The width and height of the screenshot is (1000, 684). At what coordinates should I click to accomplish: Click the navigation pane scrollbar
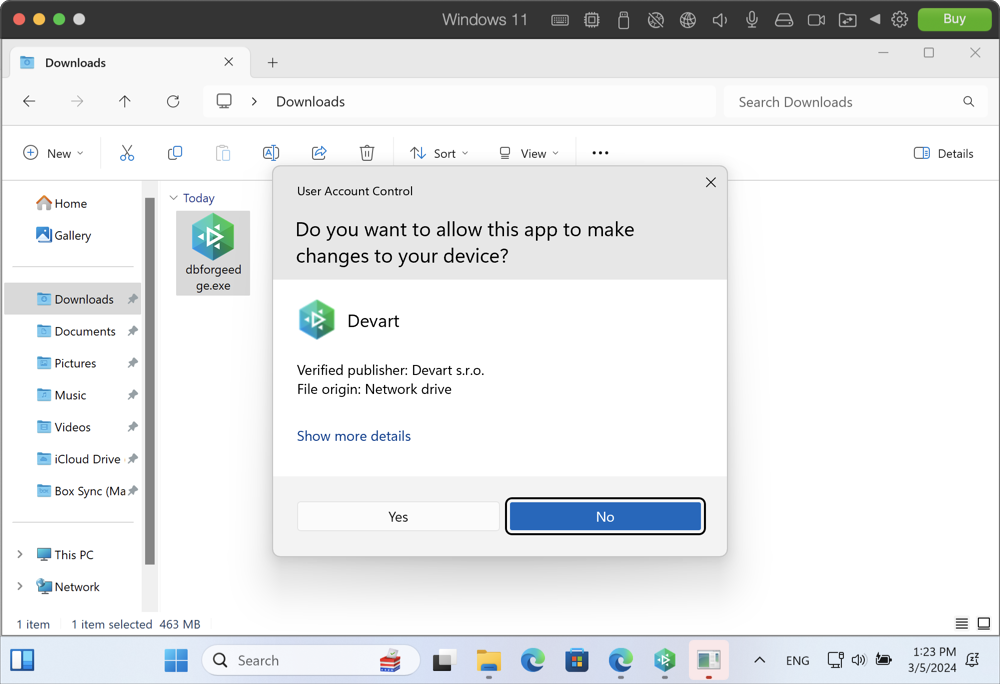pyautogui.click(x=150, y=381)
